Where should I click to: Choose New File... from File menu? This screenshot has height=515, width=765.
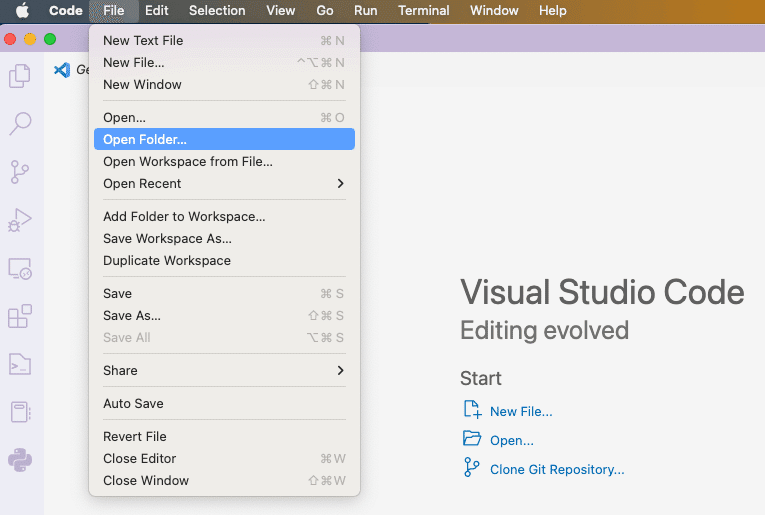224,62
